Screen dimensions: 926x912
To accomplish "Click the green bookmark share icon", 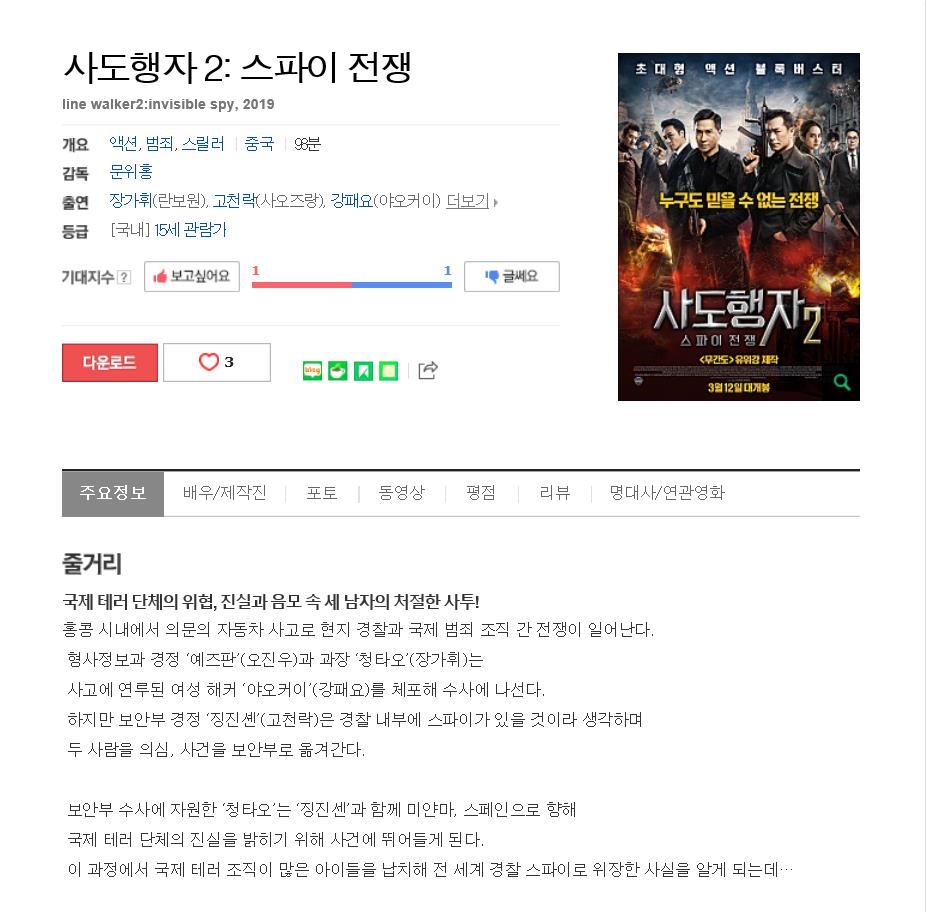I will (x=363, y=370).
